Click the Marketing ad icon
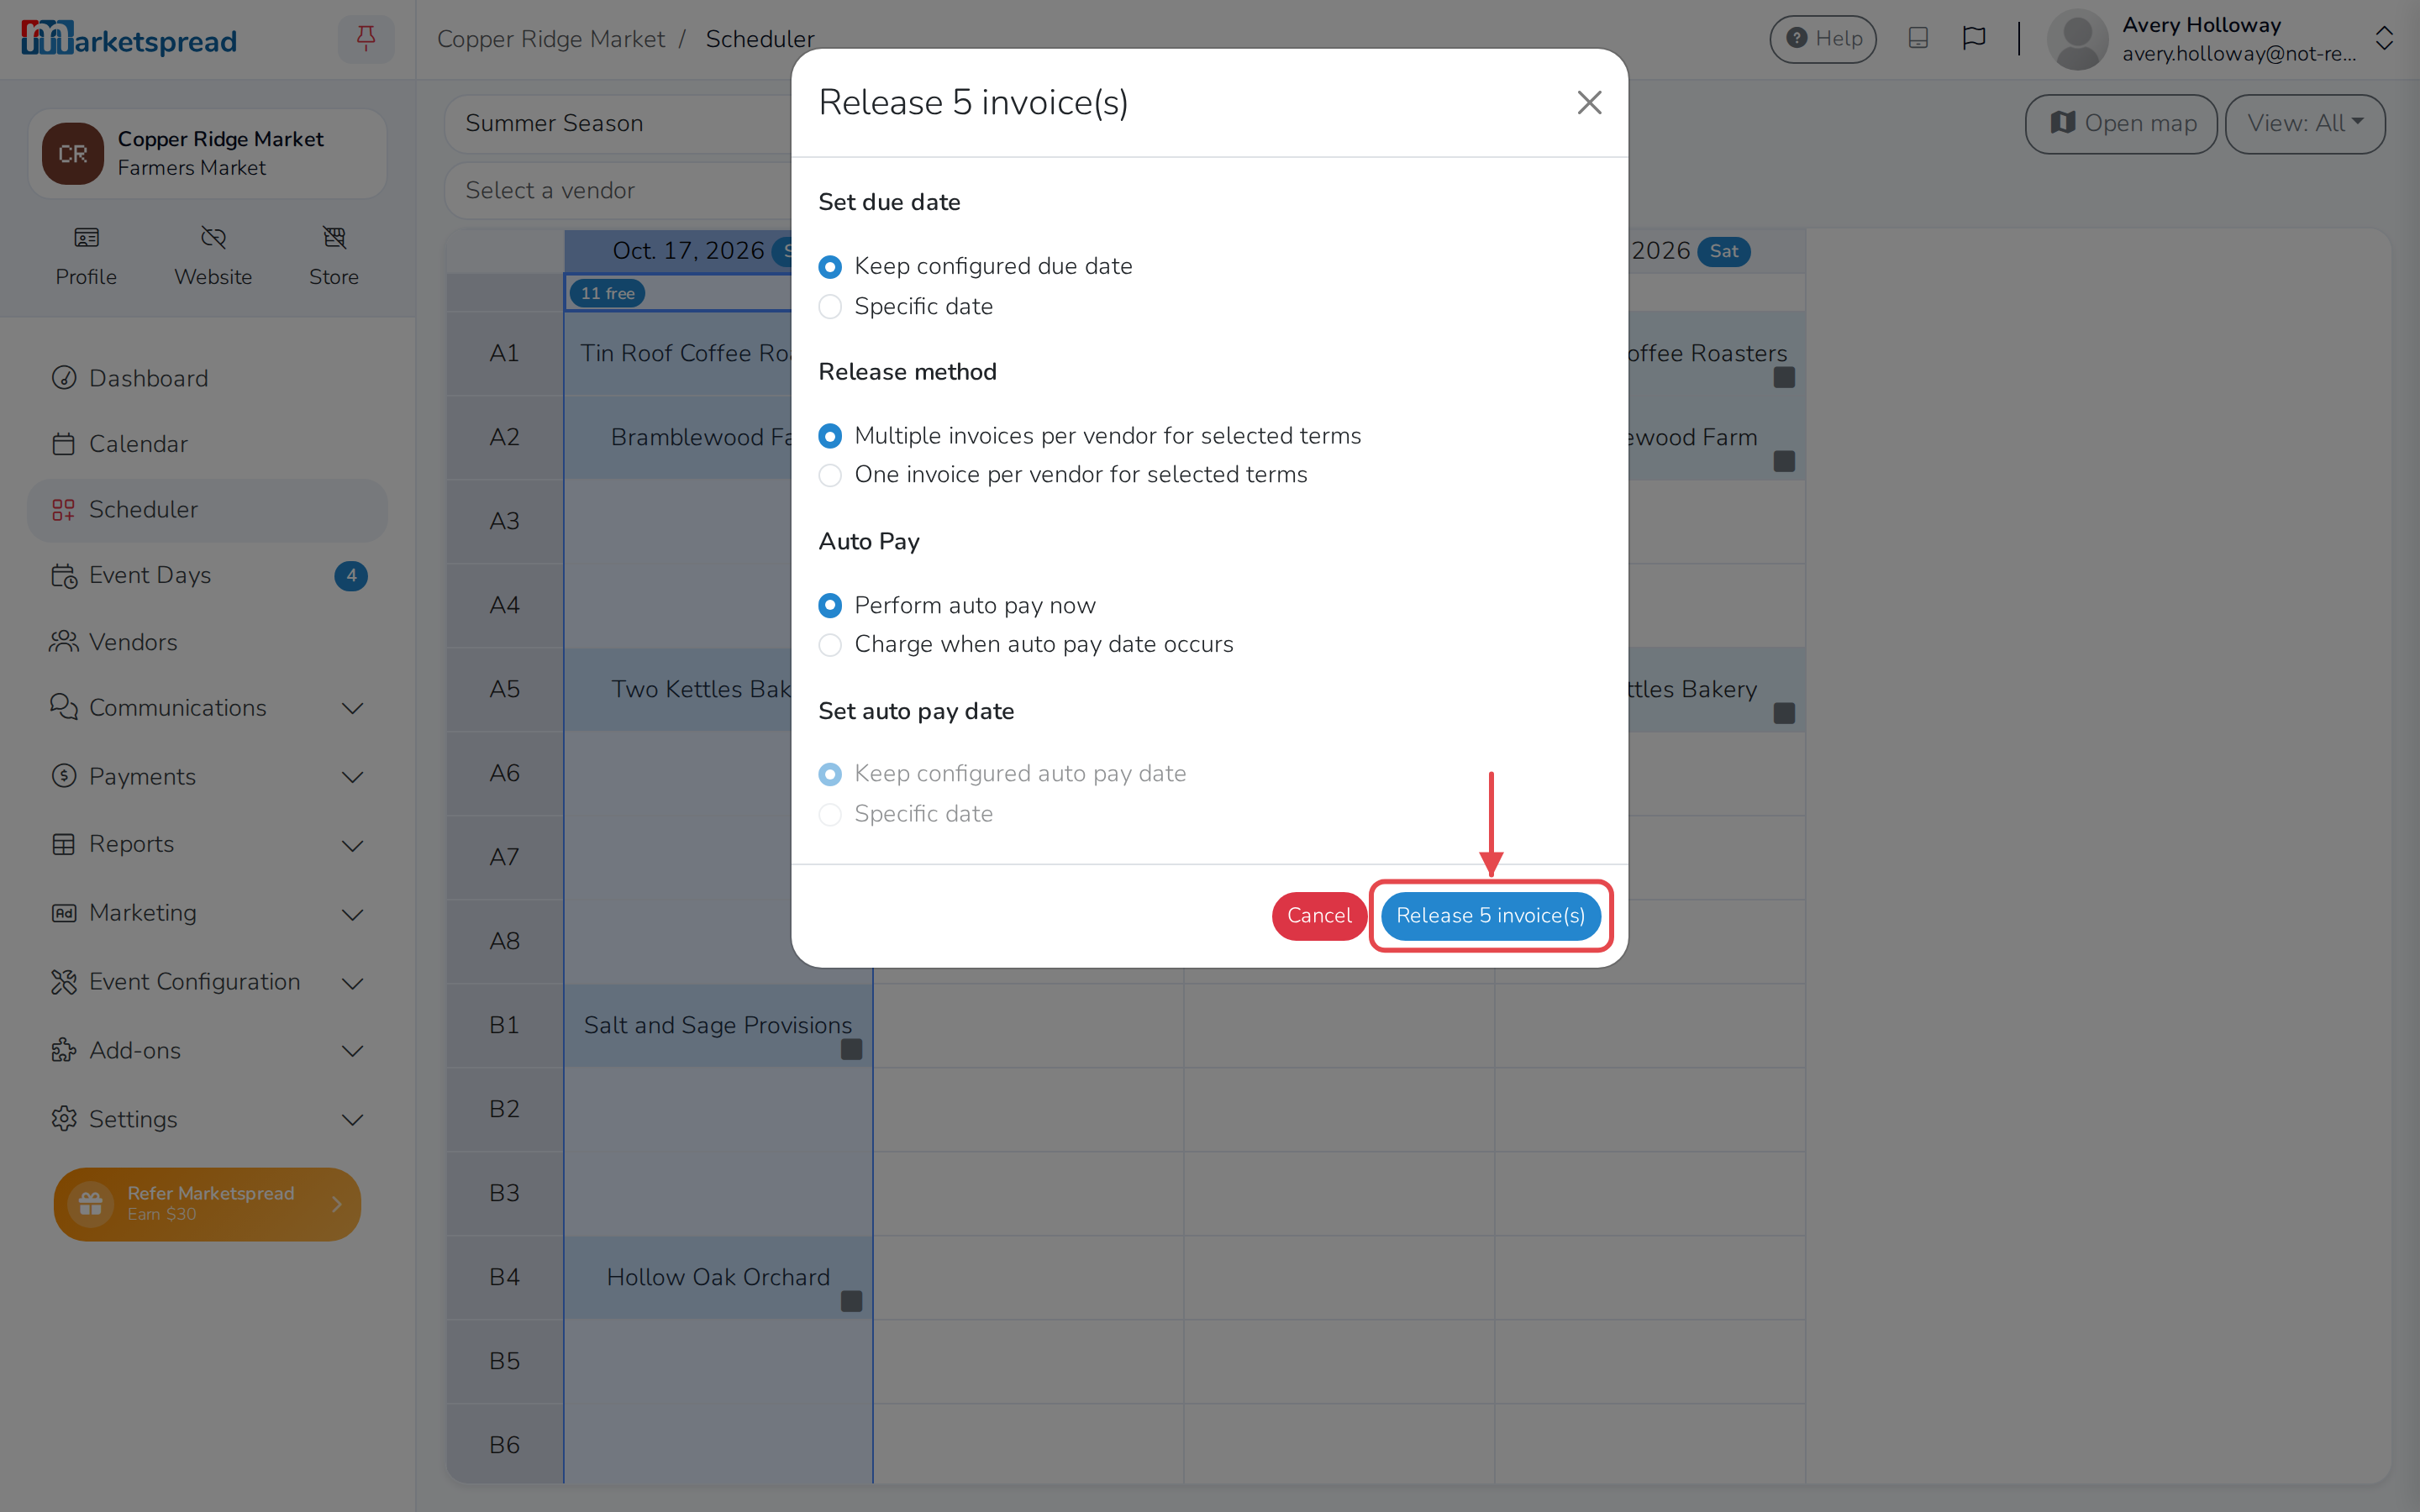This screenshot has height=1512, width=2420. point(64,913)
